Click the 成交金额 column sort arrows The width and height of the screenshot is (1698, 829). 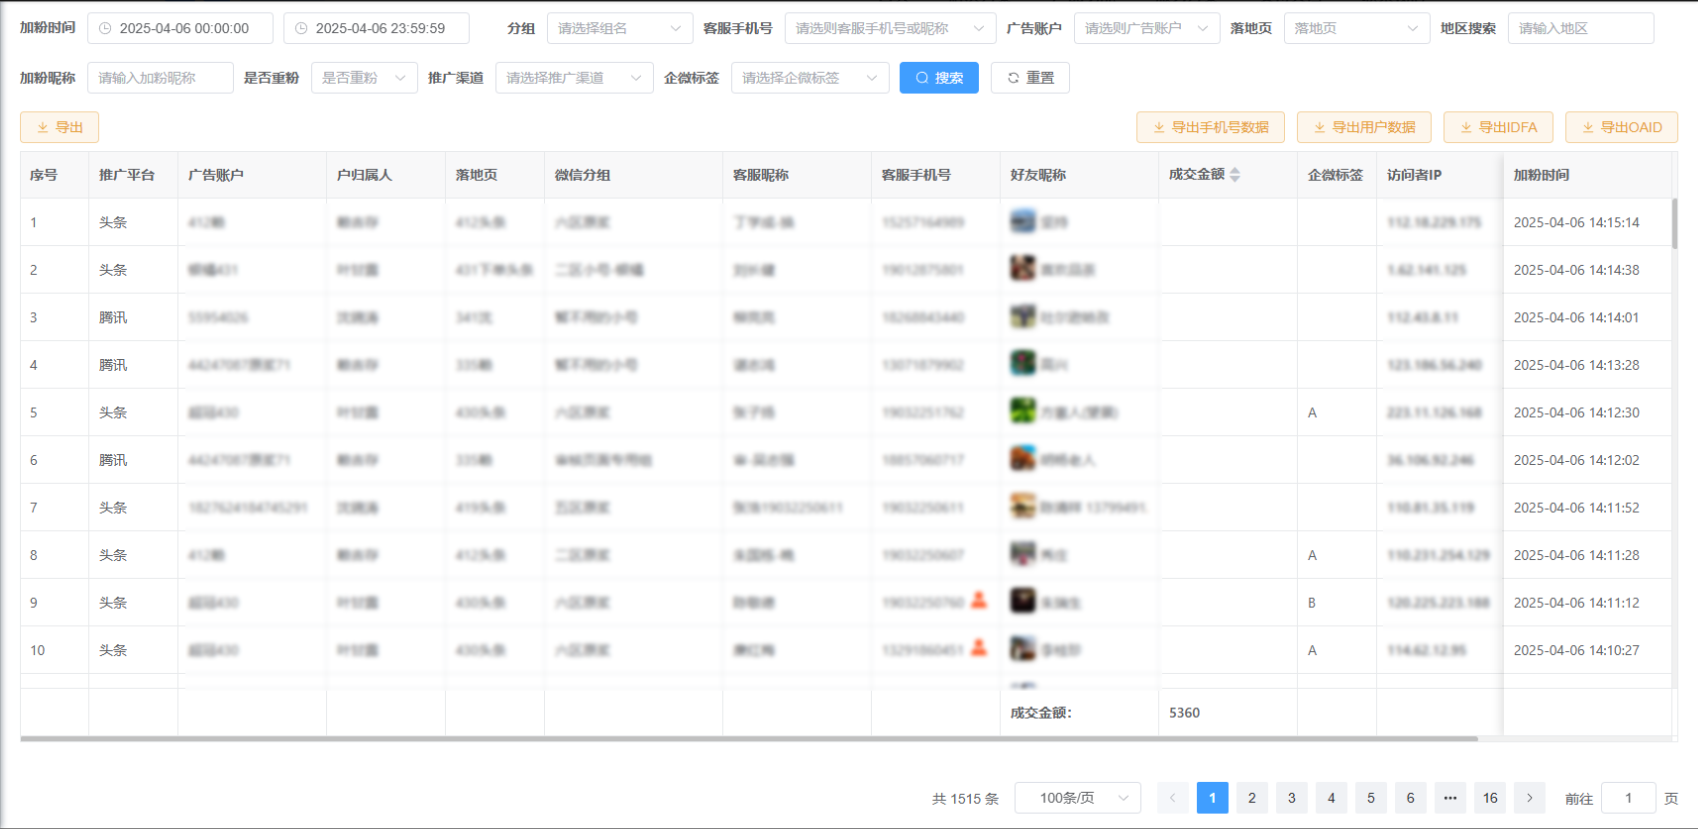pyautogui.click(x=1235, y=175)
